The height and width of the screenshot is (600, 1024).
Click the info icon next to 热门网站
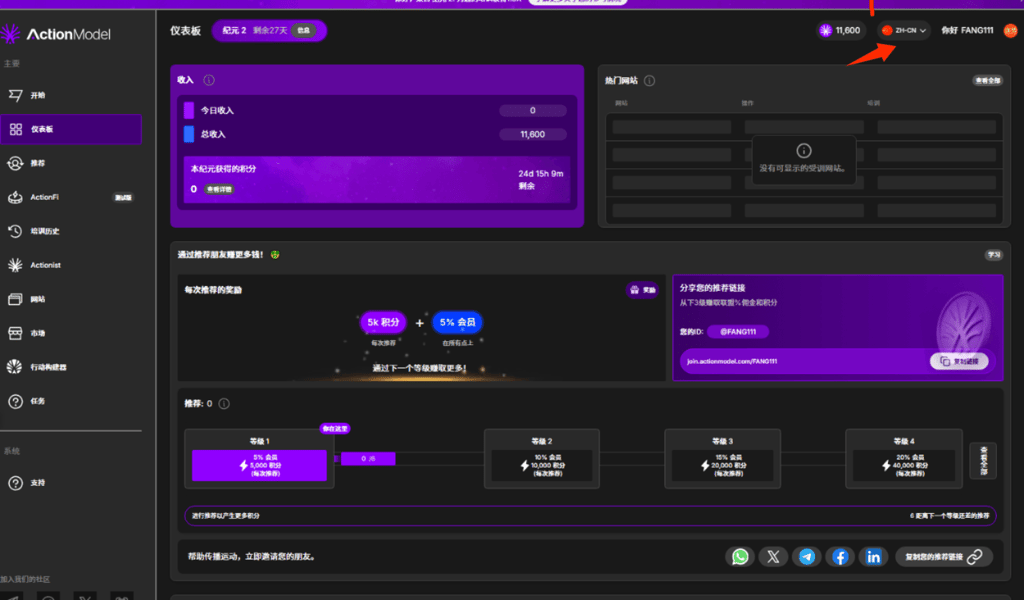click(x=649, y=81)
